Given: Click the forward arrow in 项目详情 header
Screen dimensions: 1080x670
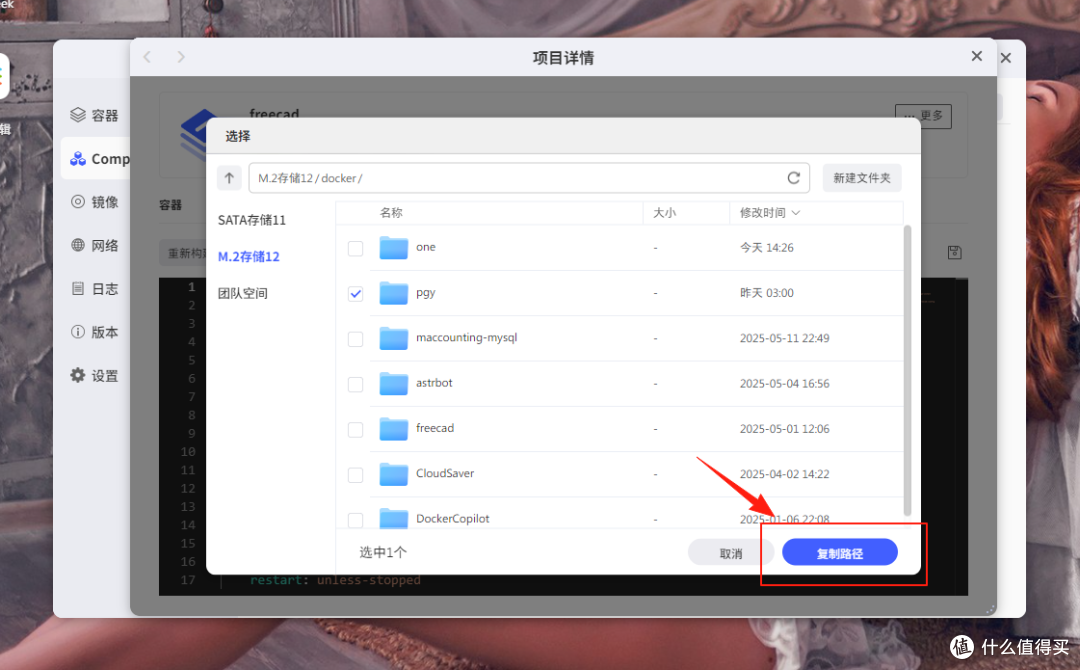Looking at the screenshot, I should [x=180, y=56].
